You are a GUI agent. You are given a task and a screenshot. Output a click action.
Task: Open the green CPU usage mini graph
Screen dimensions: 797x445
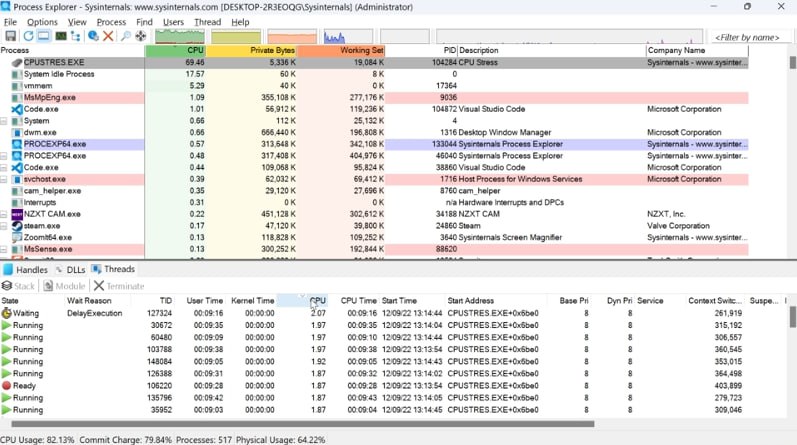pos(180,36)
